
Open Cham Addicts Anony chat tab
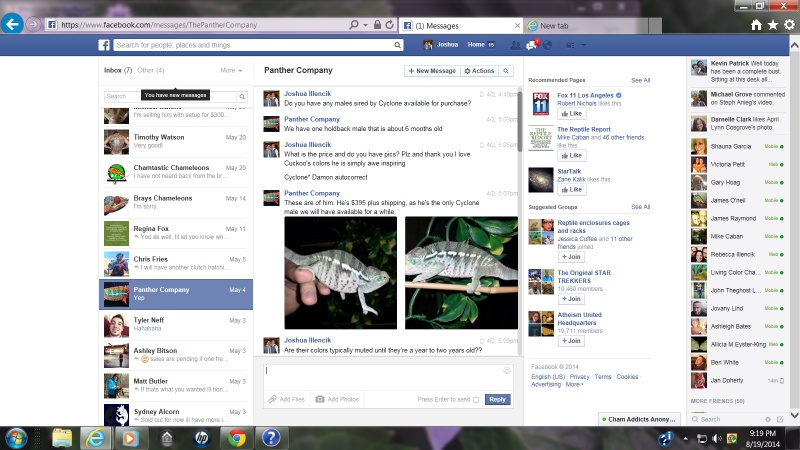639,419
